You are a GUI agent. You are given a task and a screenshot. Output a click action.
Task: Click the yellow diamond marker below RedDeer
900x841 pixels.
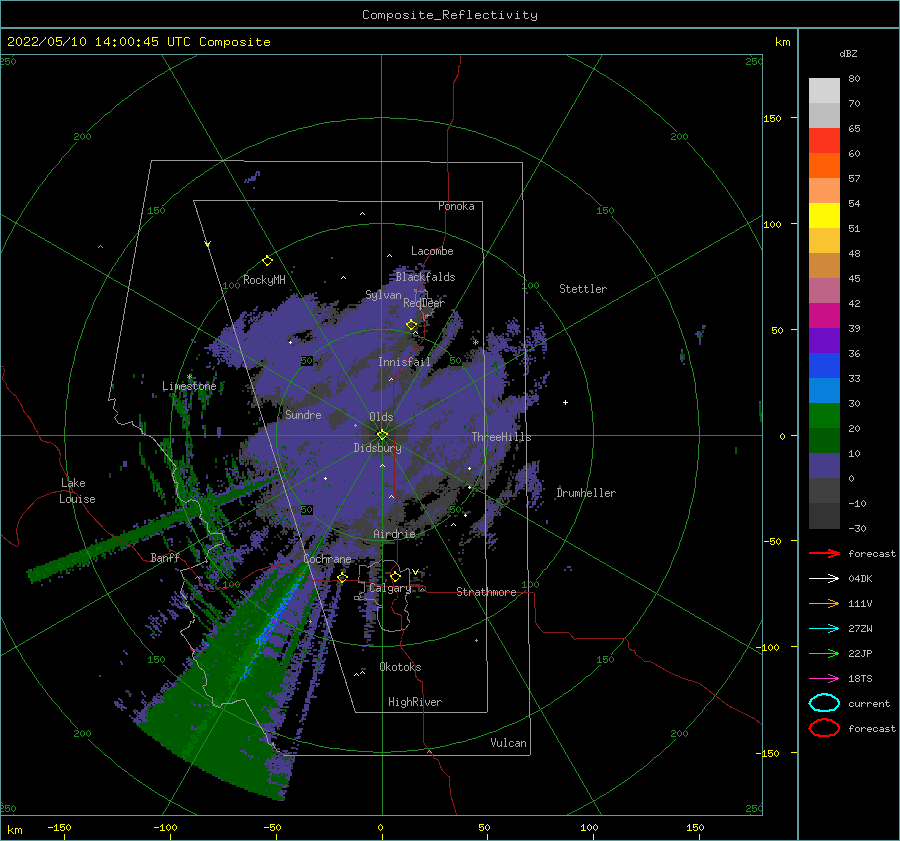pos(411,324)
